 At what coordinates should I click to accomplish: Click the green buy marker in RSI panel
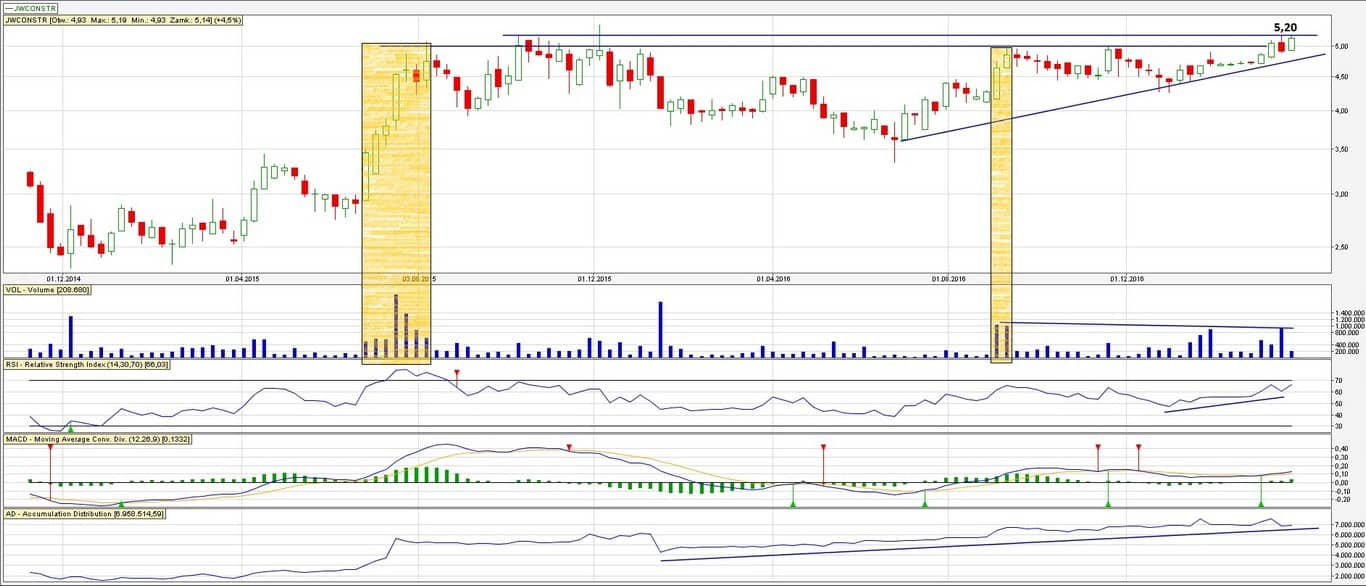[70, 428]
